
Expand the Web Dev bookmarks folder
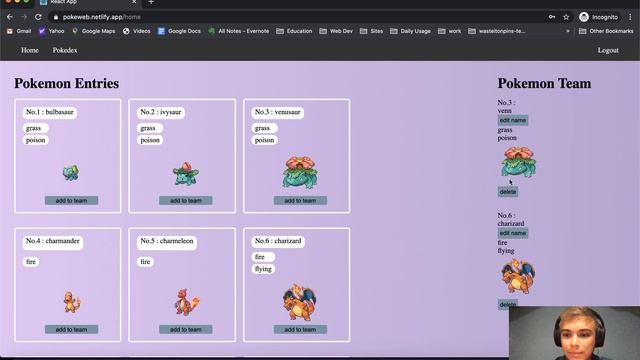click(x=336, y=31)
